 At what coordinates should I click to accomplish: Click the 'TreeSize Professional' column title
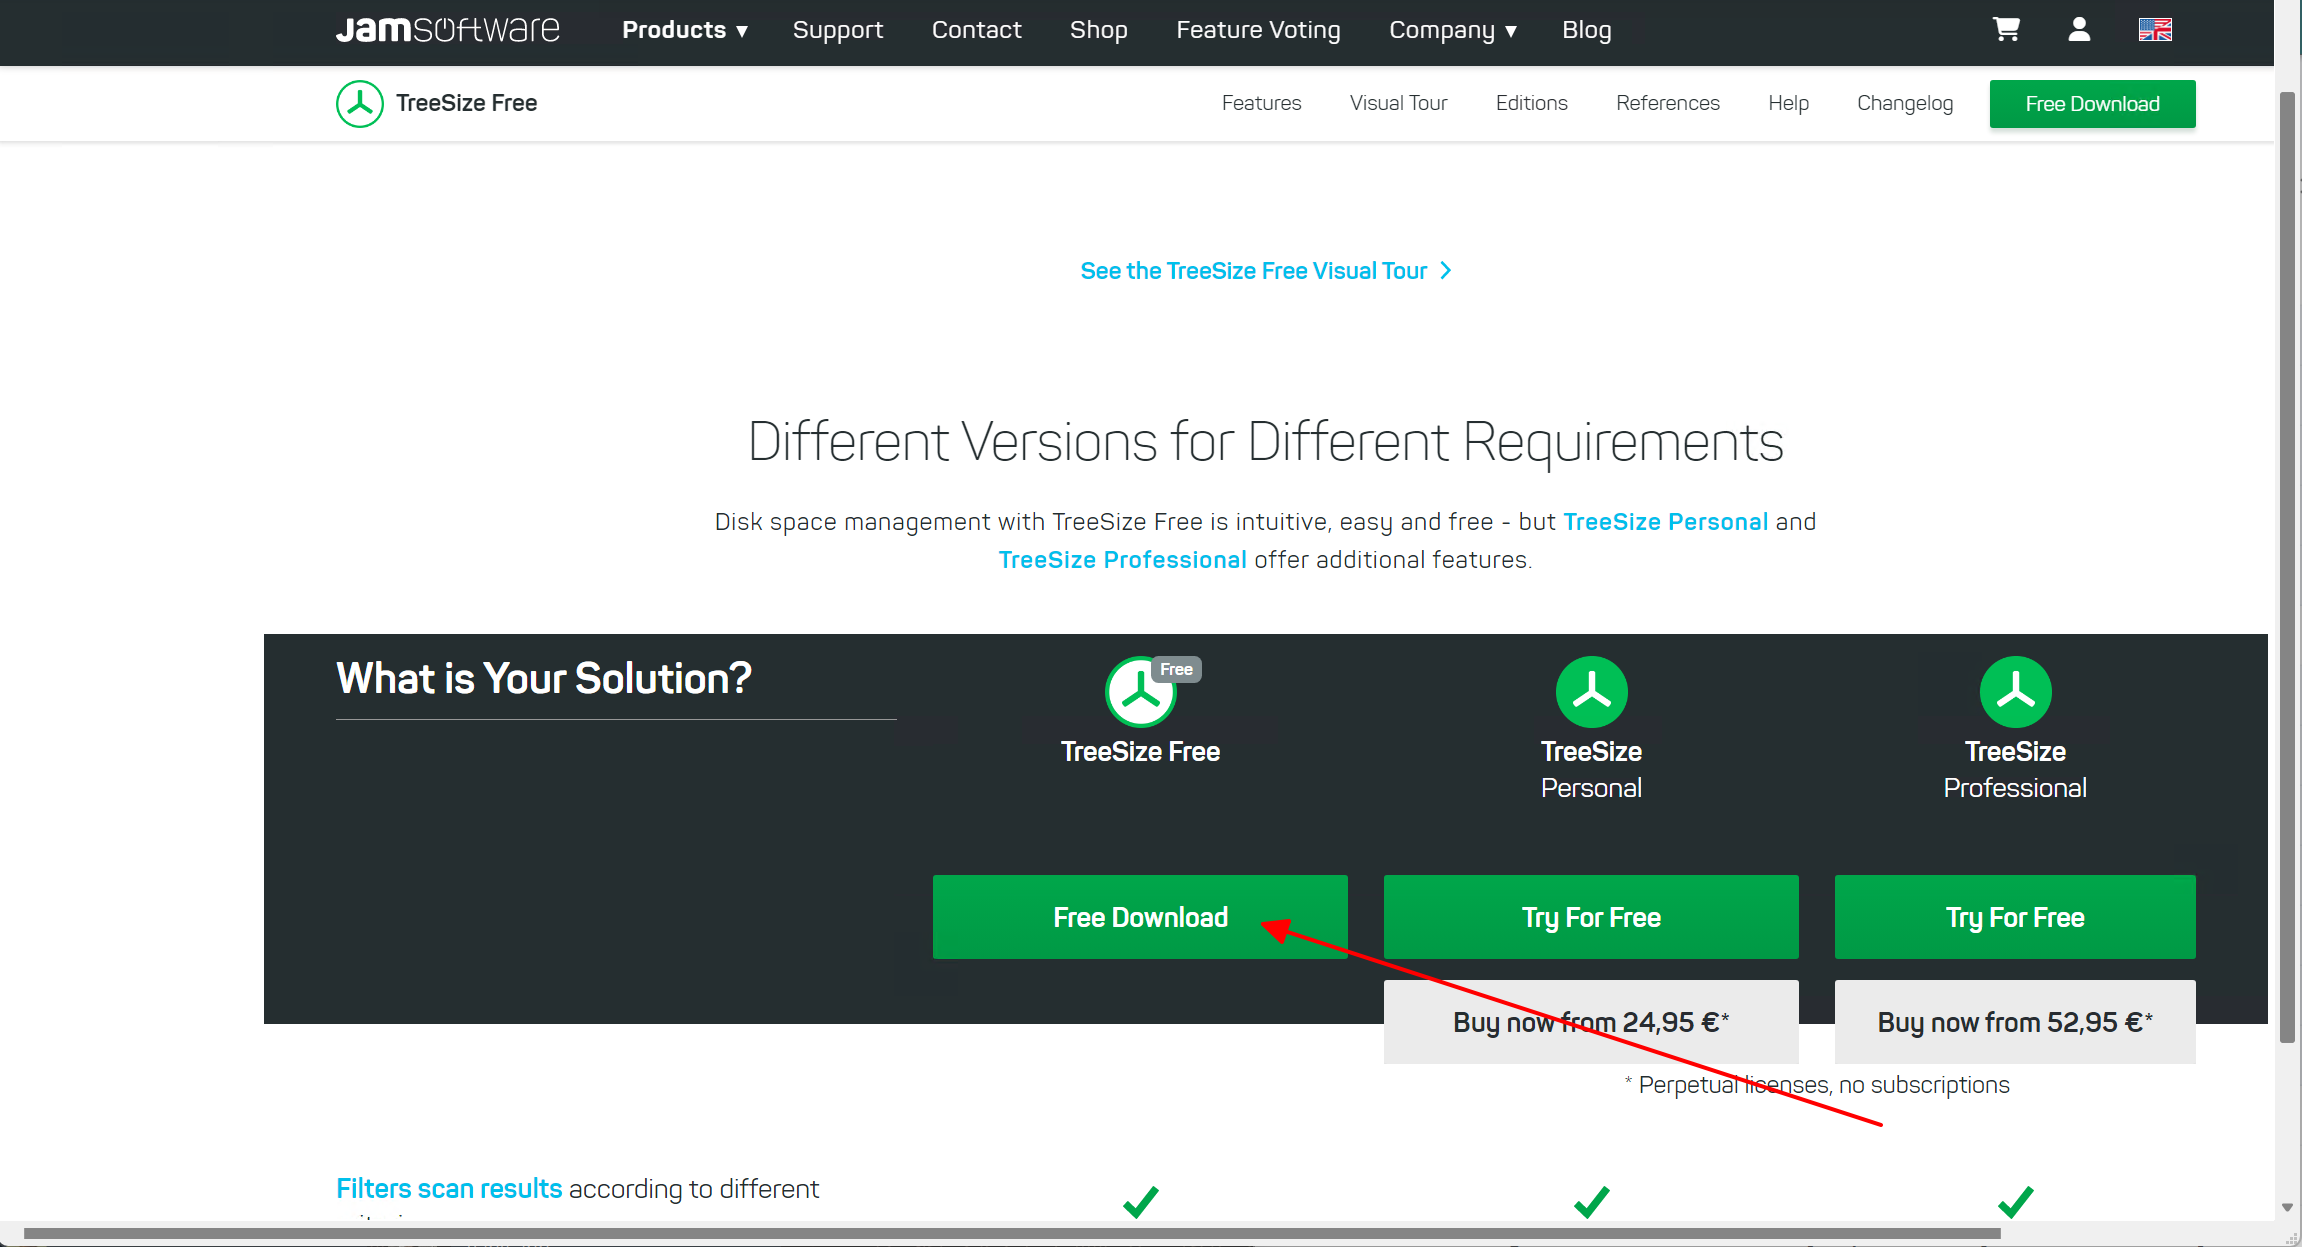(2015, 769)
